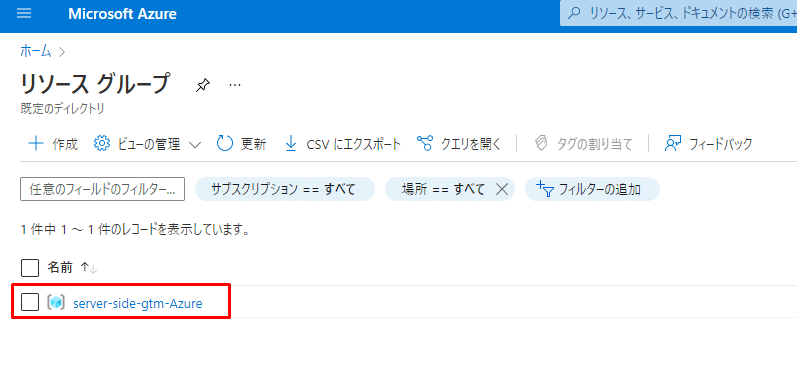Toggle select-all checkbox beside 名前
The width and height of the screenshot is (797, 382).
tap(30, 268)
